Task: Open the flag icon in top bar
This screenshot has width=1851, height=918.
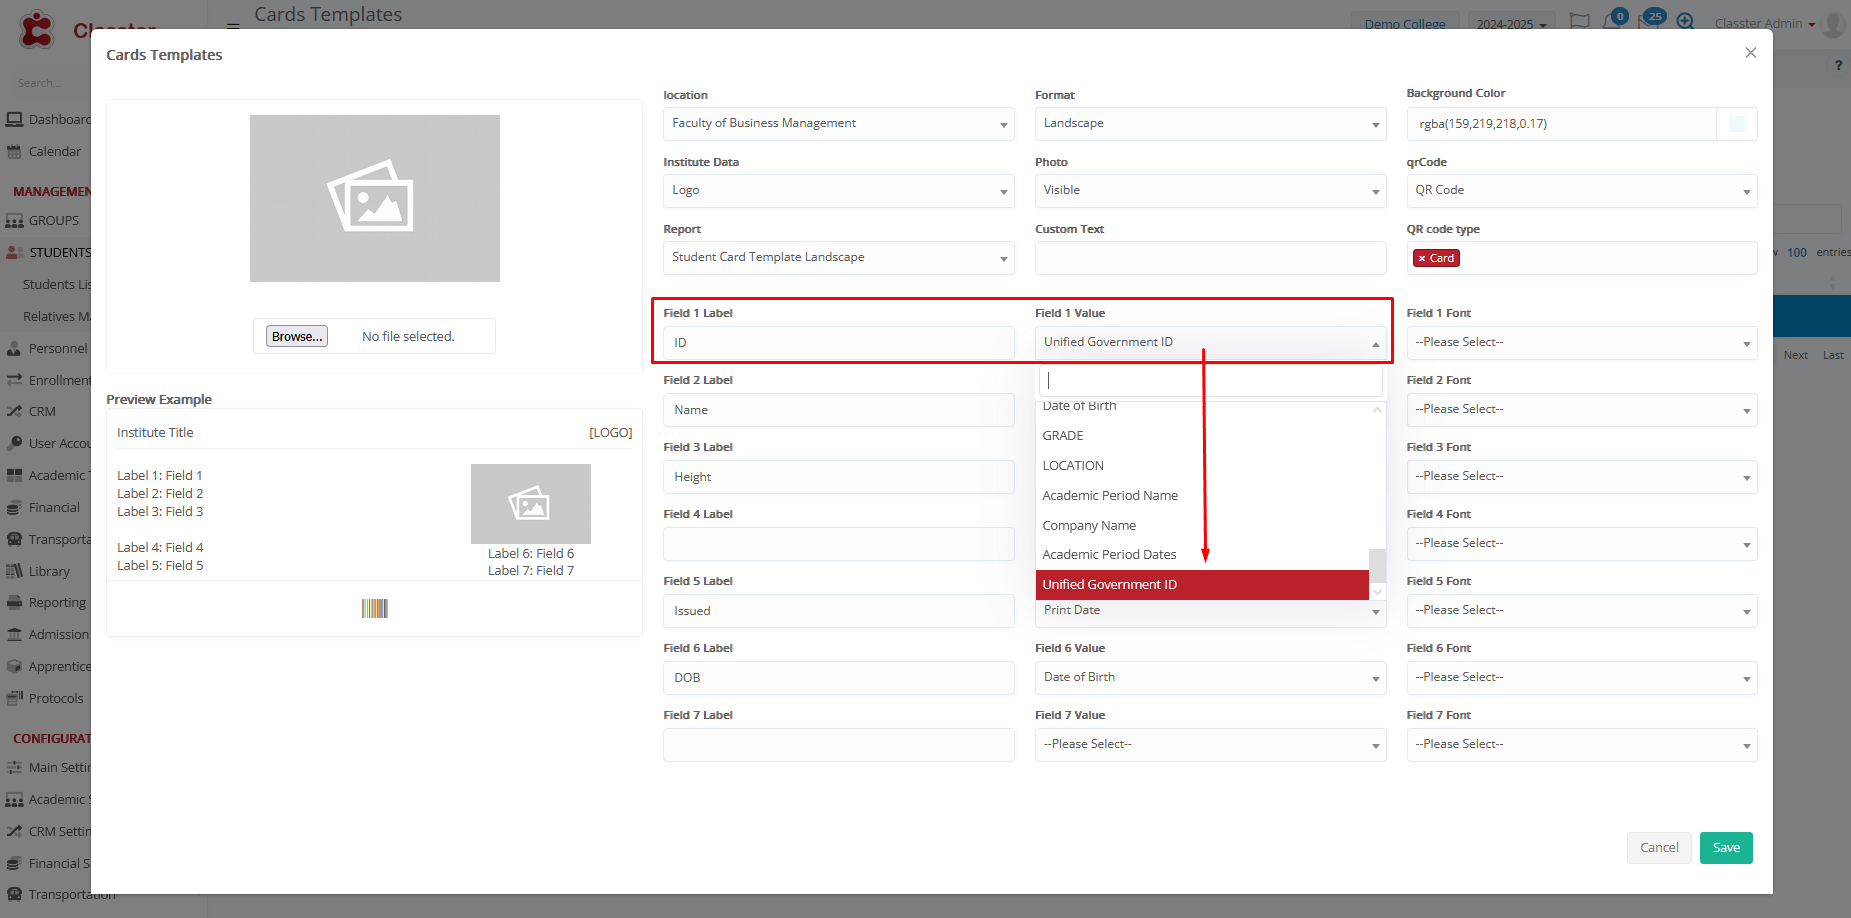Action: tap(1579, 21)
